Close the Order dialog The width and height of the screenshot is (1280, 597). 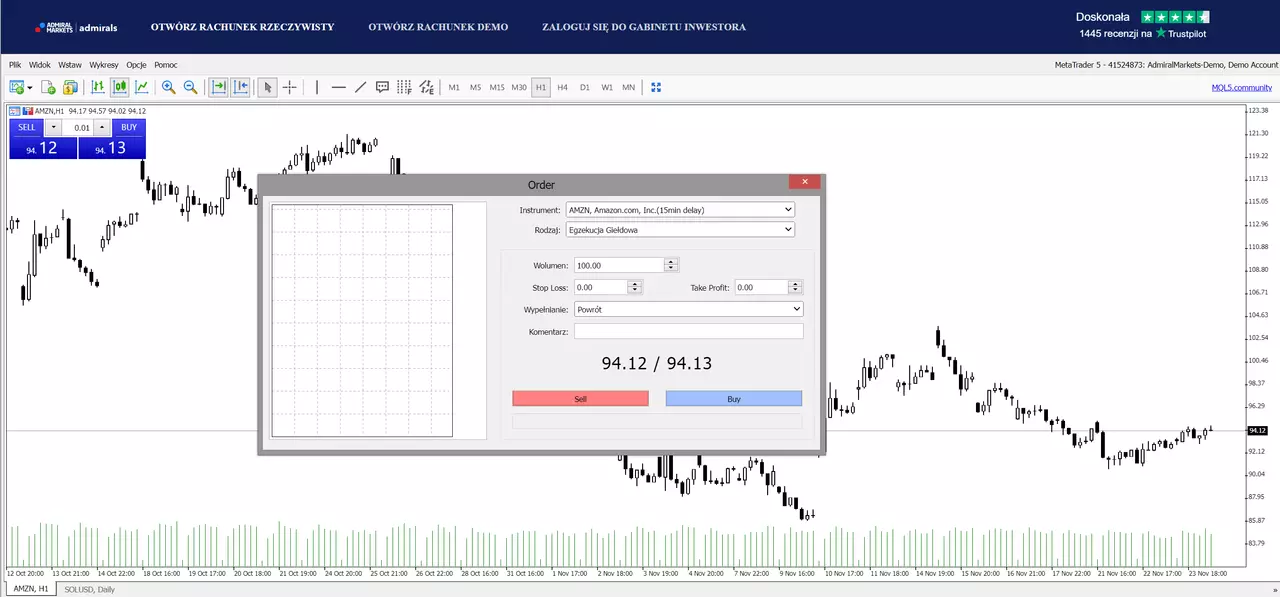coord(804,182)
